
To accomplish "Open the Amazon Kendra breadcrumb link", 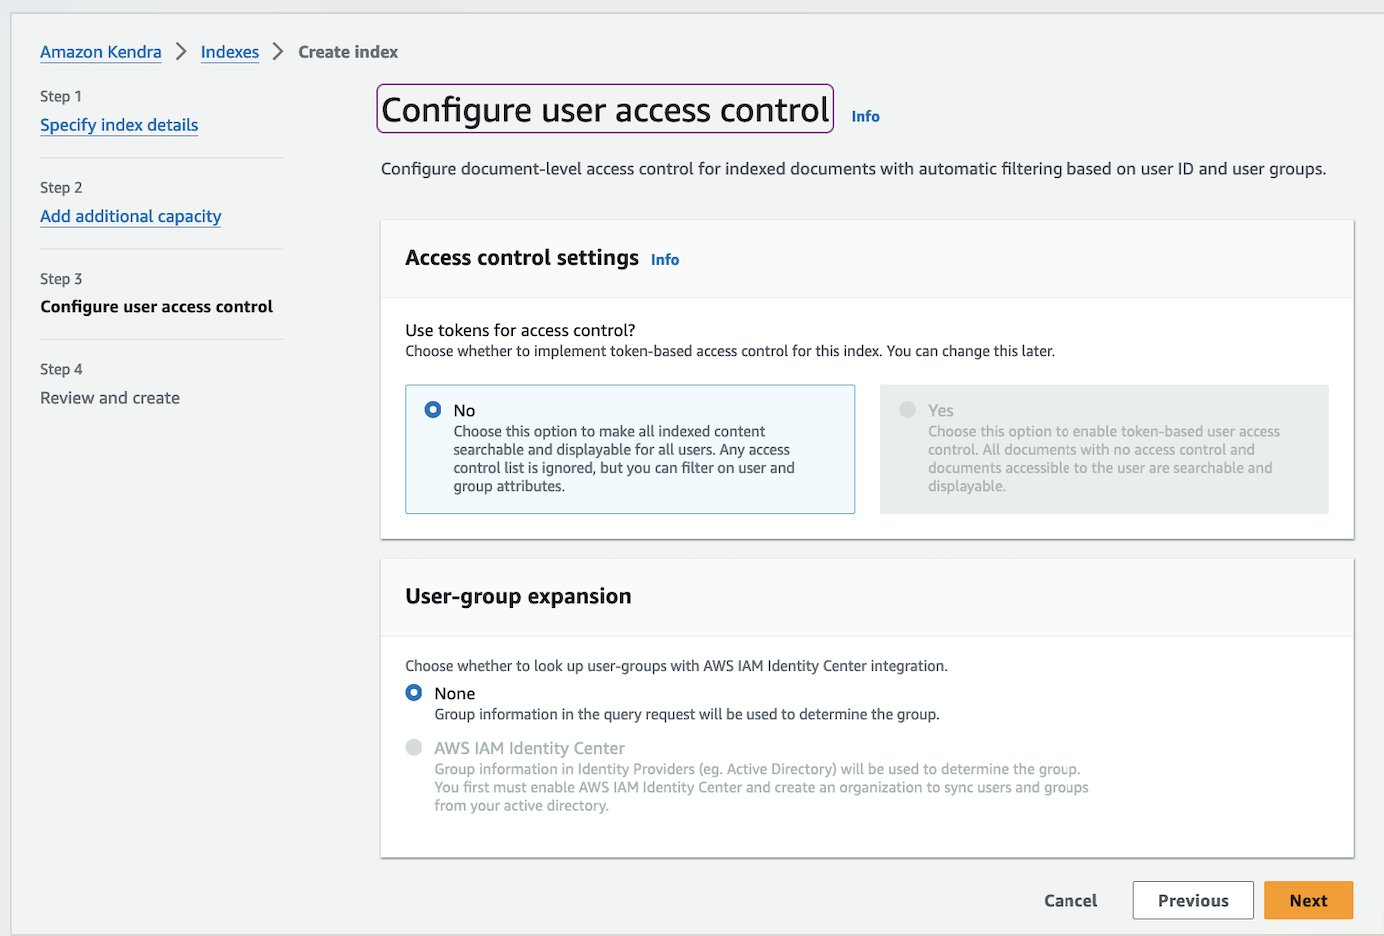I will (x=101, y=52).
